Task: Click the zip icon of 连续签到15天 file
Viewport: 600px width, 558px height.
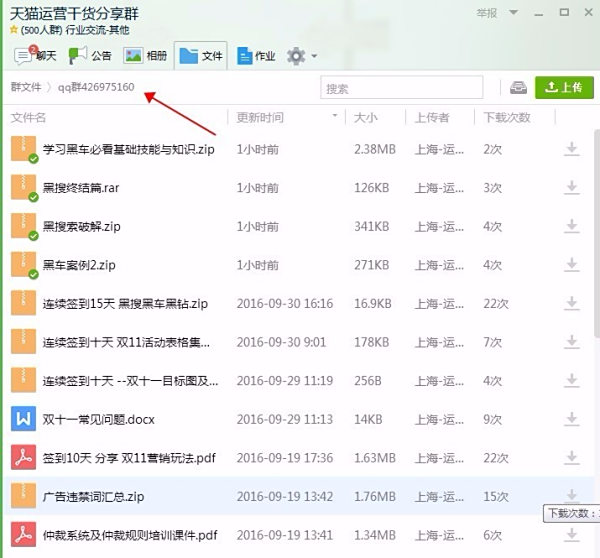Action: tap(23, 303)
